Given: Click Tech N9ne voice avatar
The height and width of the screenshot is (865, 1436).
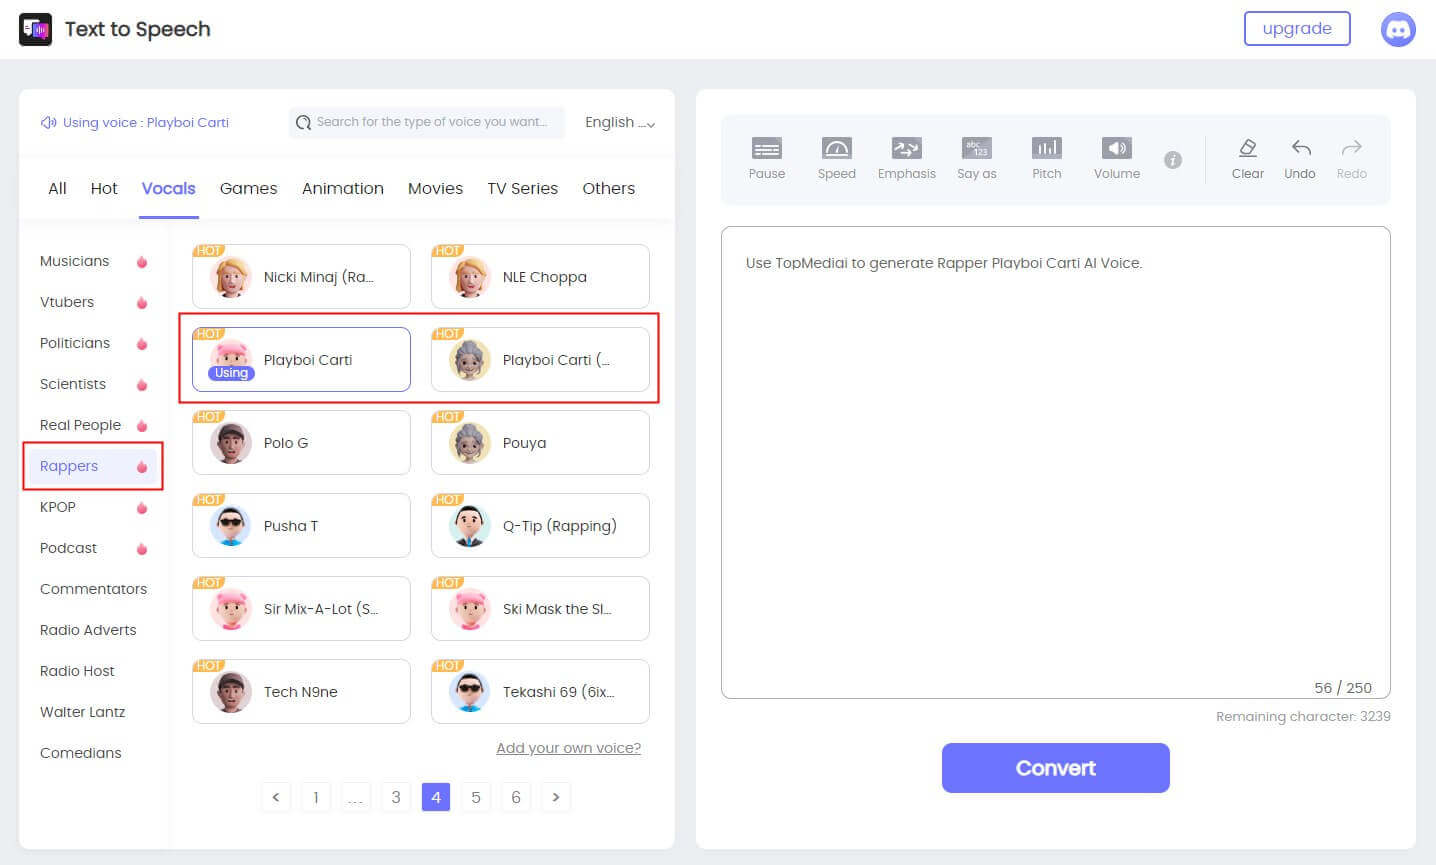Looking at the screenshot, I should (x=231, y=692).
